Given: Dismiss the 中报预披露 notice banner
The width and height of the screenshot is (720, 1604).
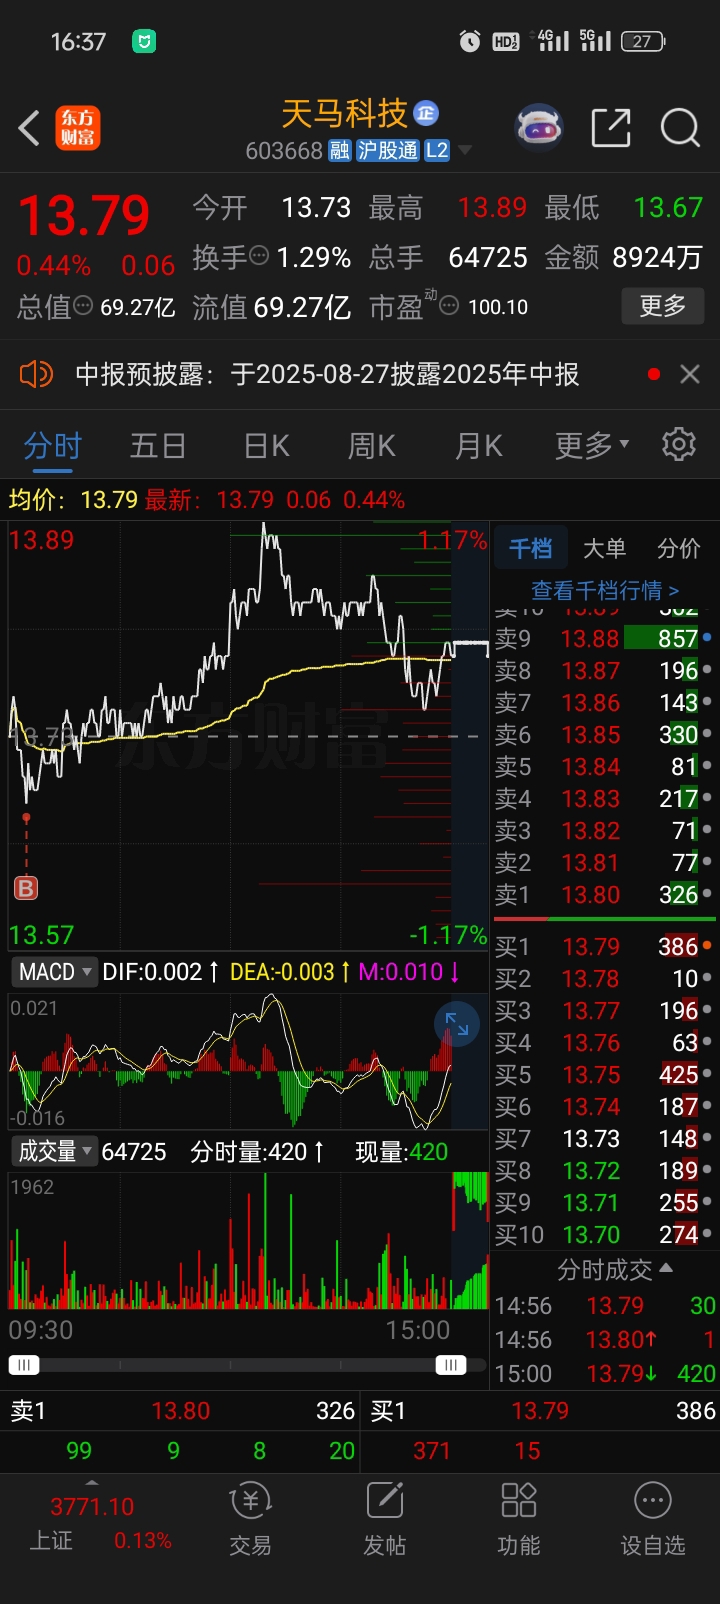Looking at the screenshot, I should click(x=689, y=374).
